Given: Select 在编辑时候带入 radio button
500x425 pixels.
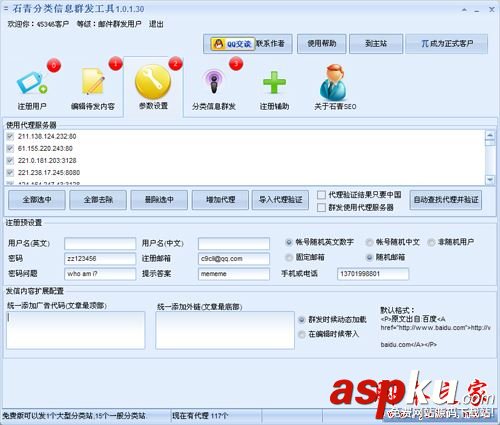Looking at the screenshot, I should point(302,334).
